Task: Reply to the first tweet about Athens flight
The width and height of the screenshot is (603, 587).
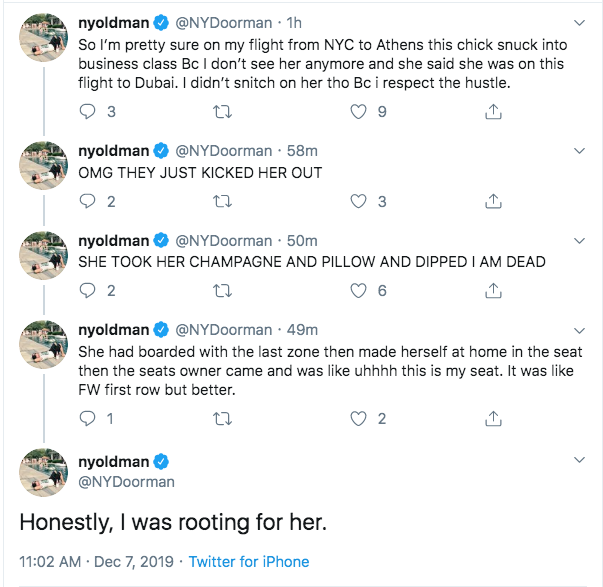Action: tap(89, 113)
